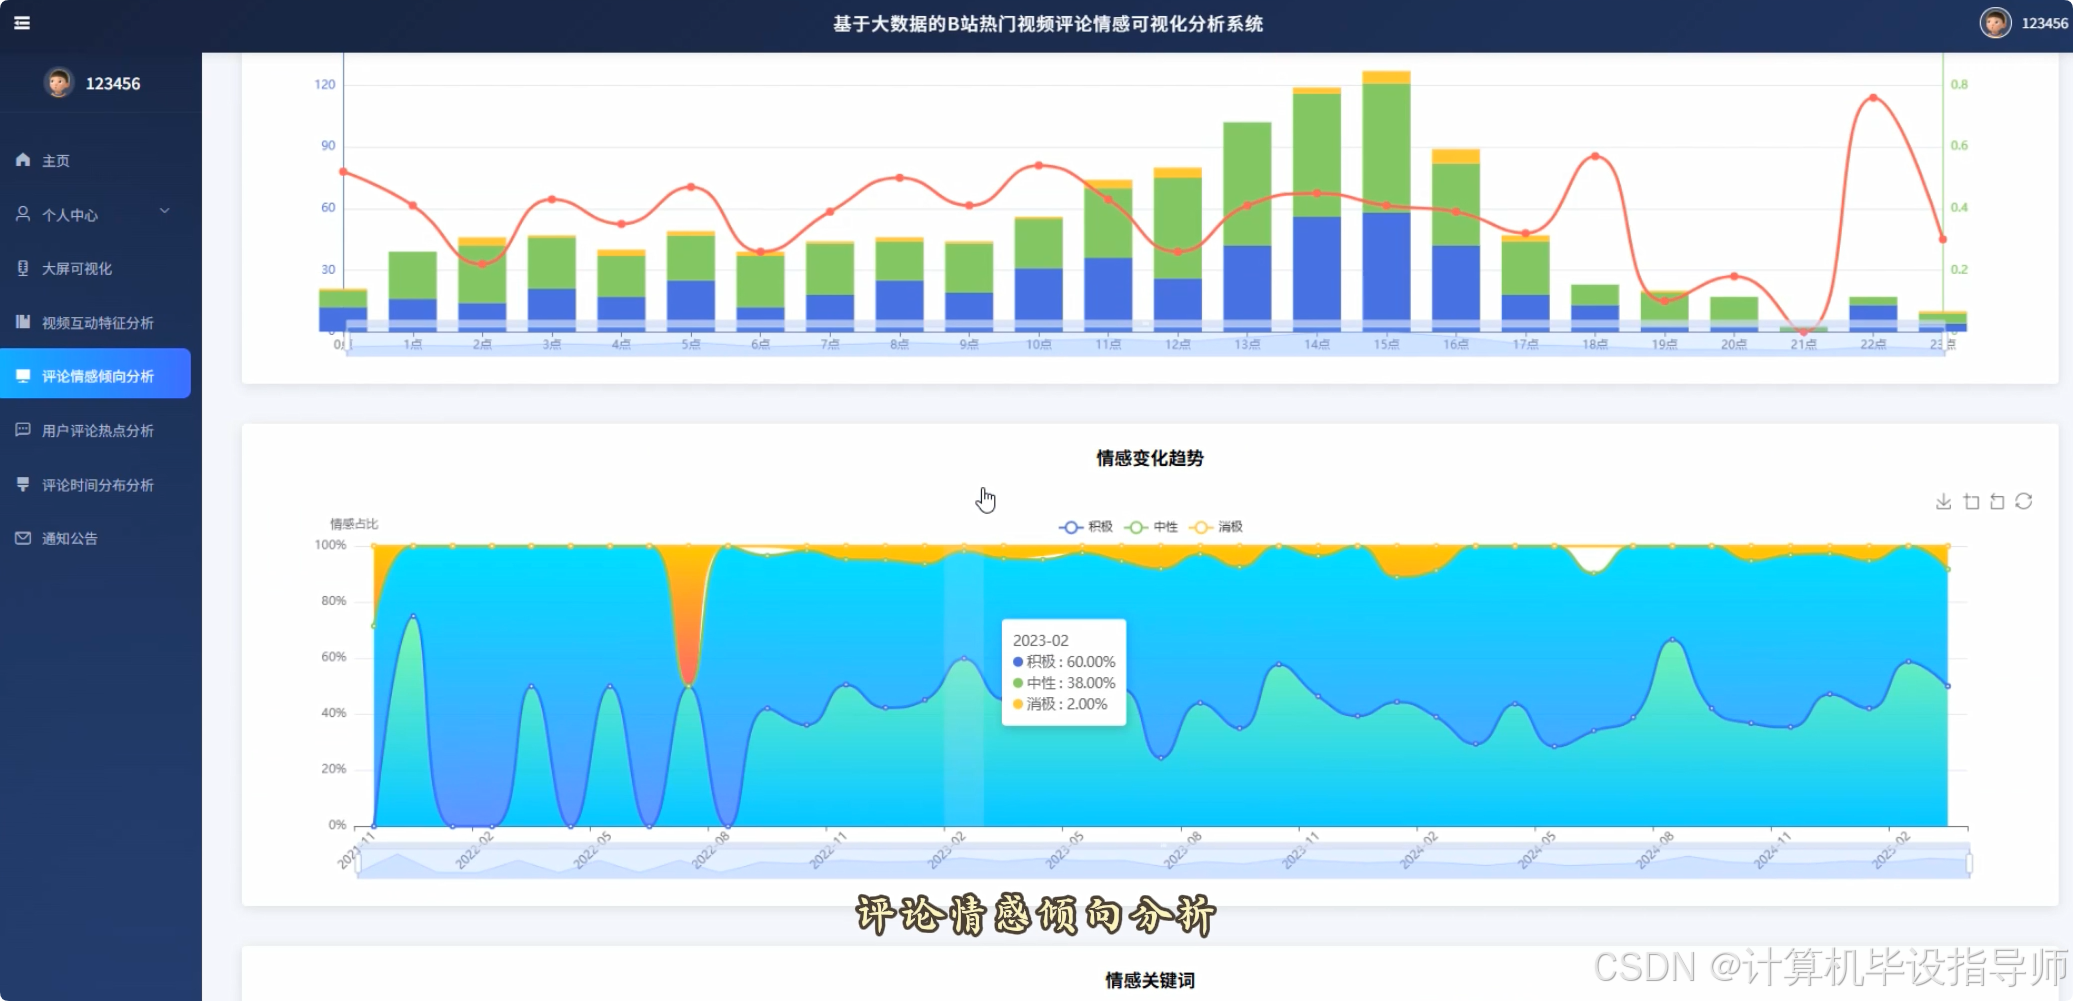2073x1001 pixels.
Task: Open the 评论时间分布分析 page
Action: tap(96, 484)
